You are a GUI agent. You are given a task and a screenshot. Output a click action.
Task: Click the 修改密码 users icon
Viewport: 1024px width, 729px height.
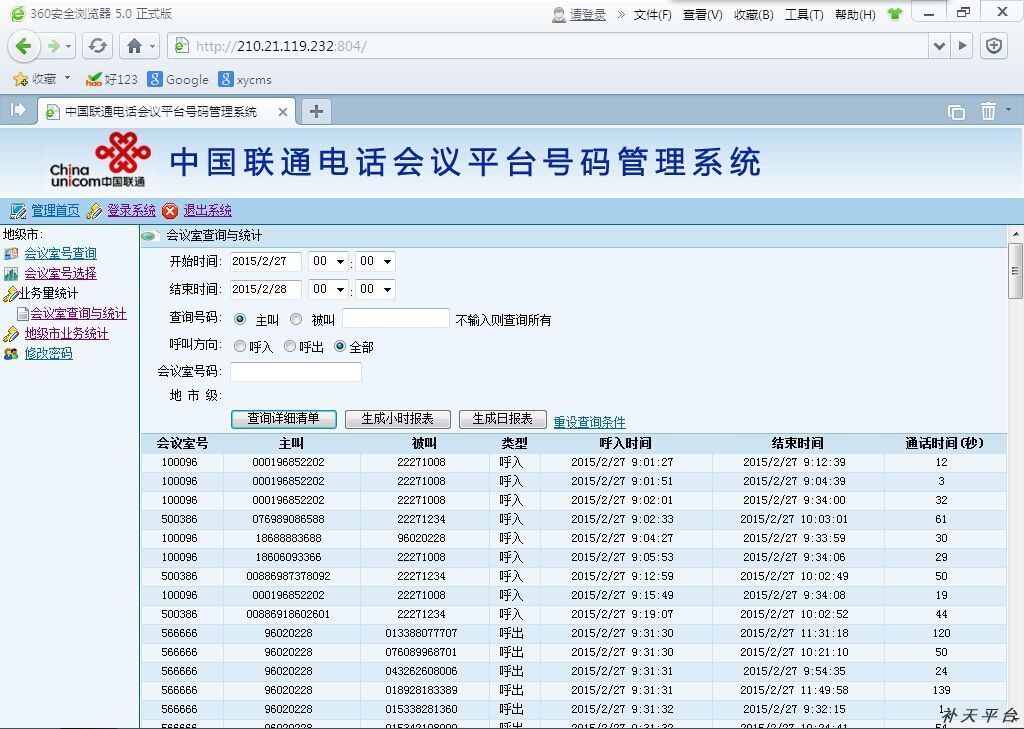coord(11,353)
